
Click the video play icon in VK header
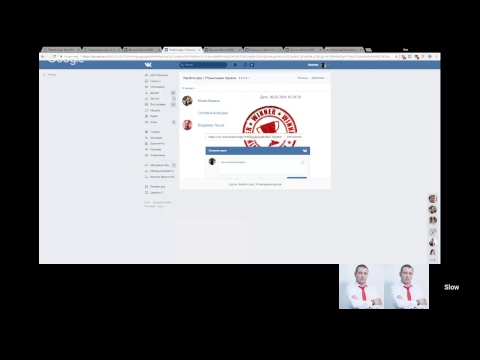pyautogui.click(x=252, y=65)
